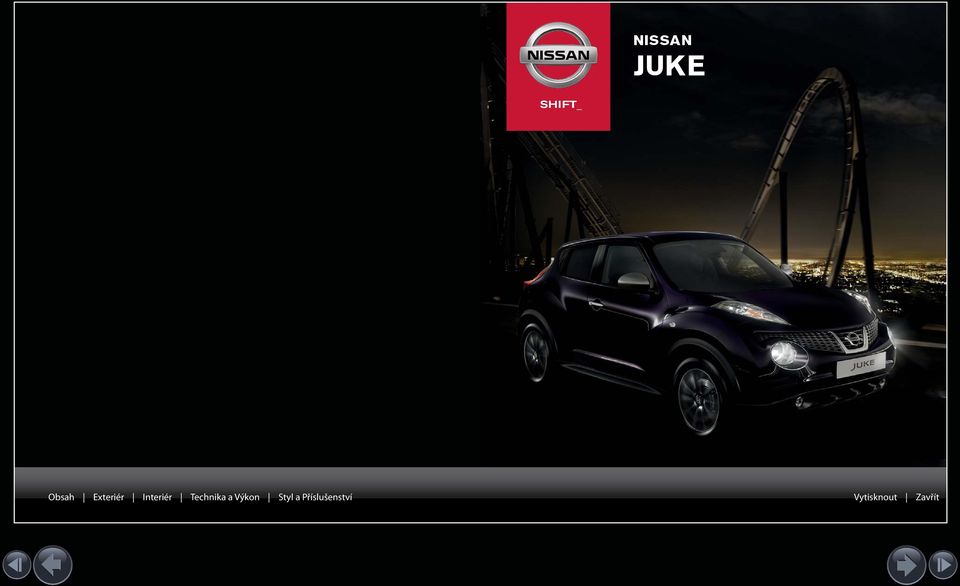
Task: Click the previous page left arrow
Action: pyautogui.click(x=53, y=565)
